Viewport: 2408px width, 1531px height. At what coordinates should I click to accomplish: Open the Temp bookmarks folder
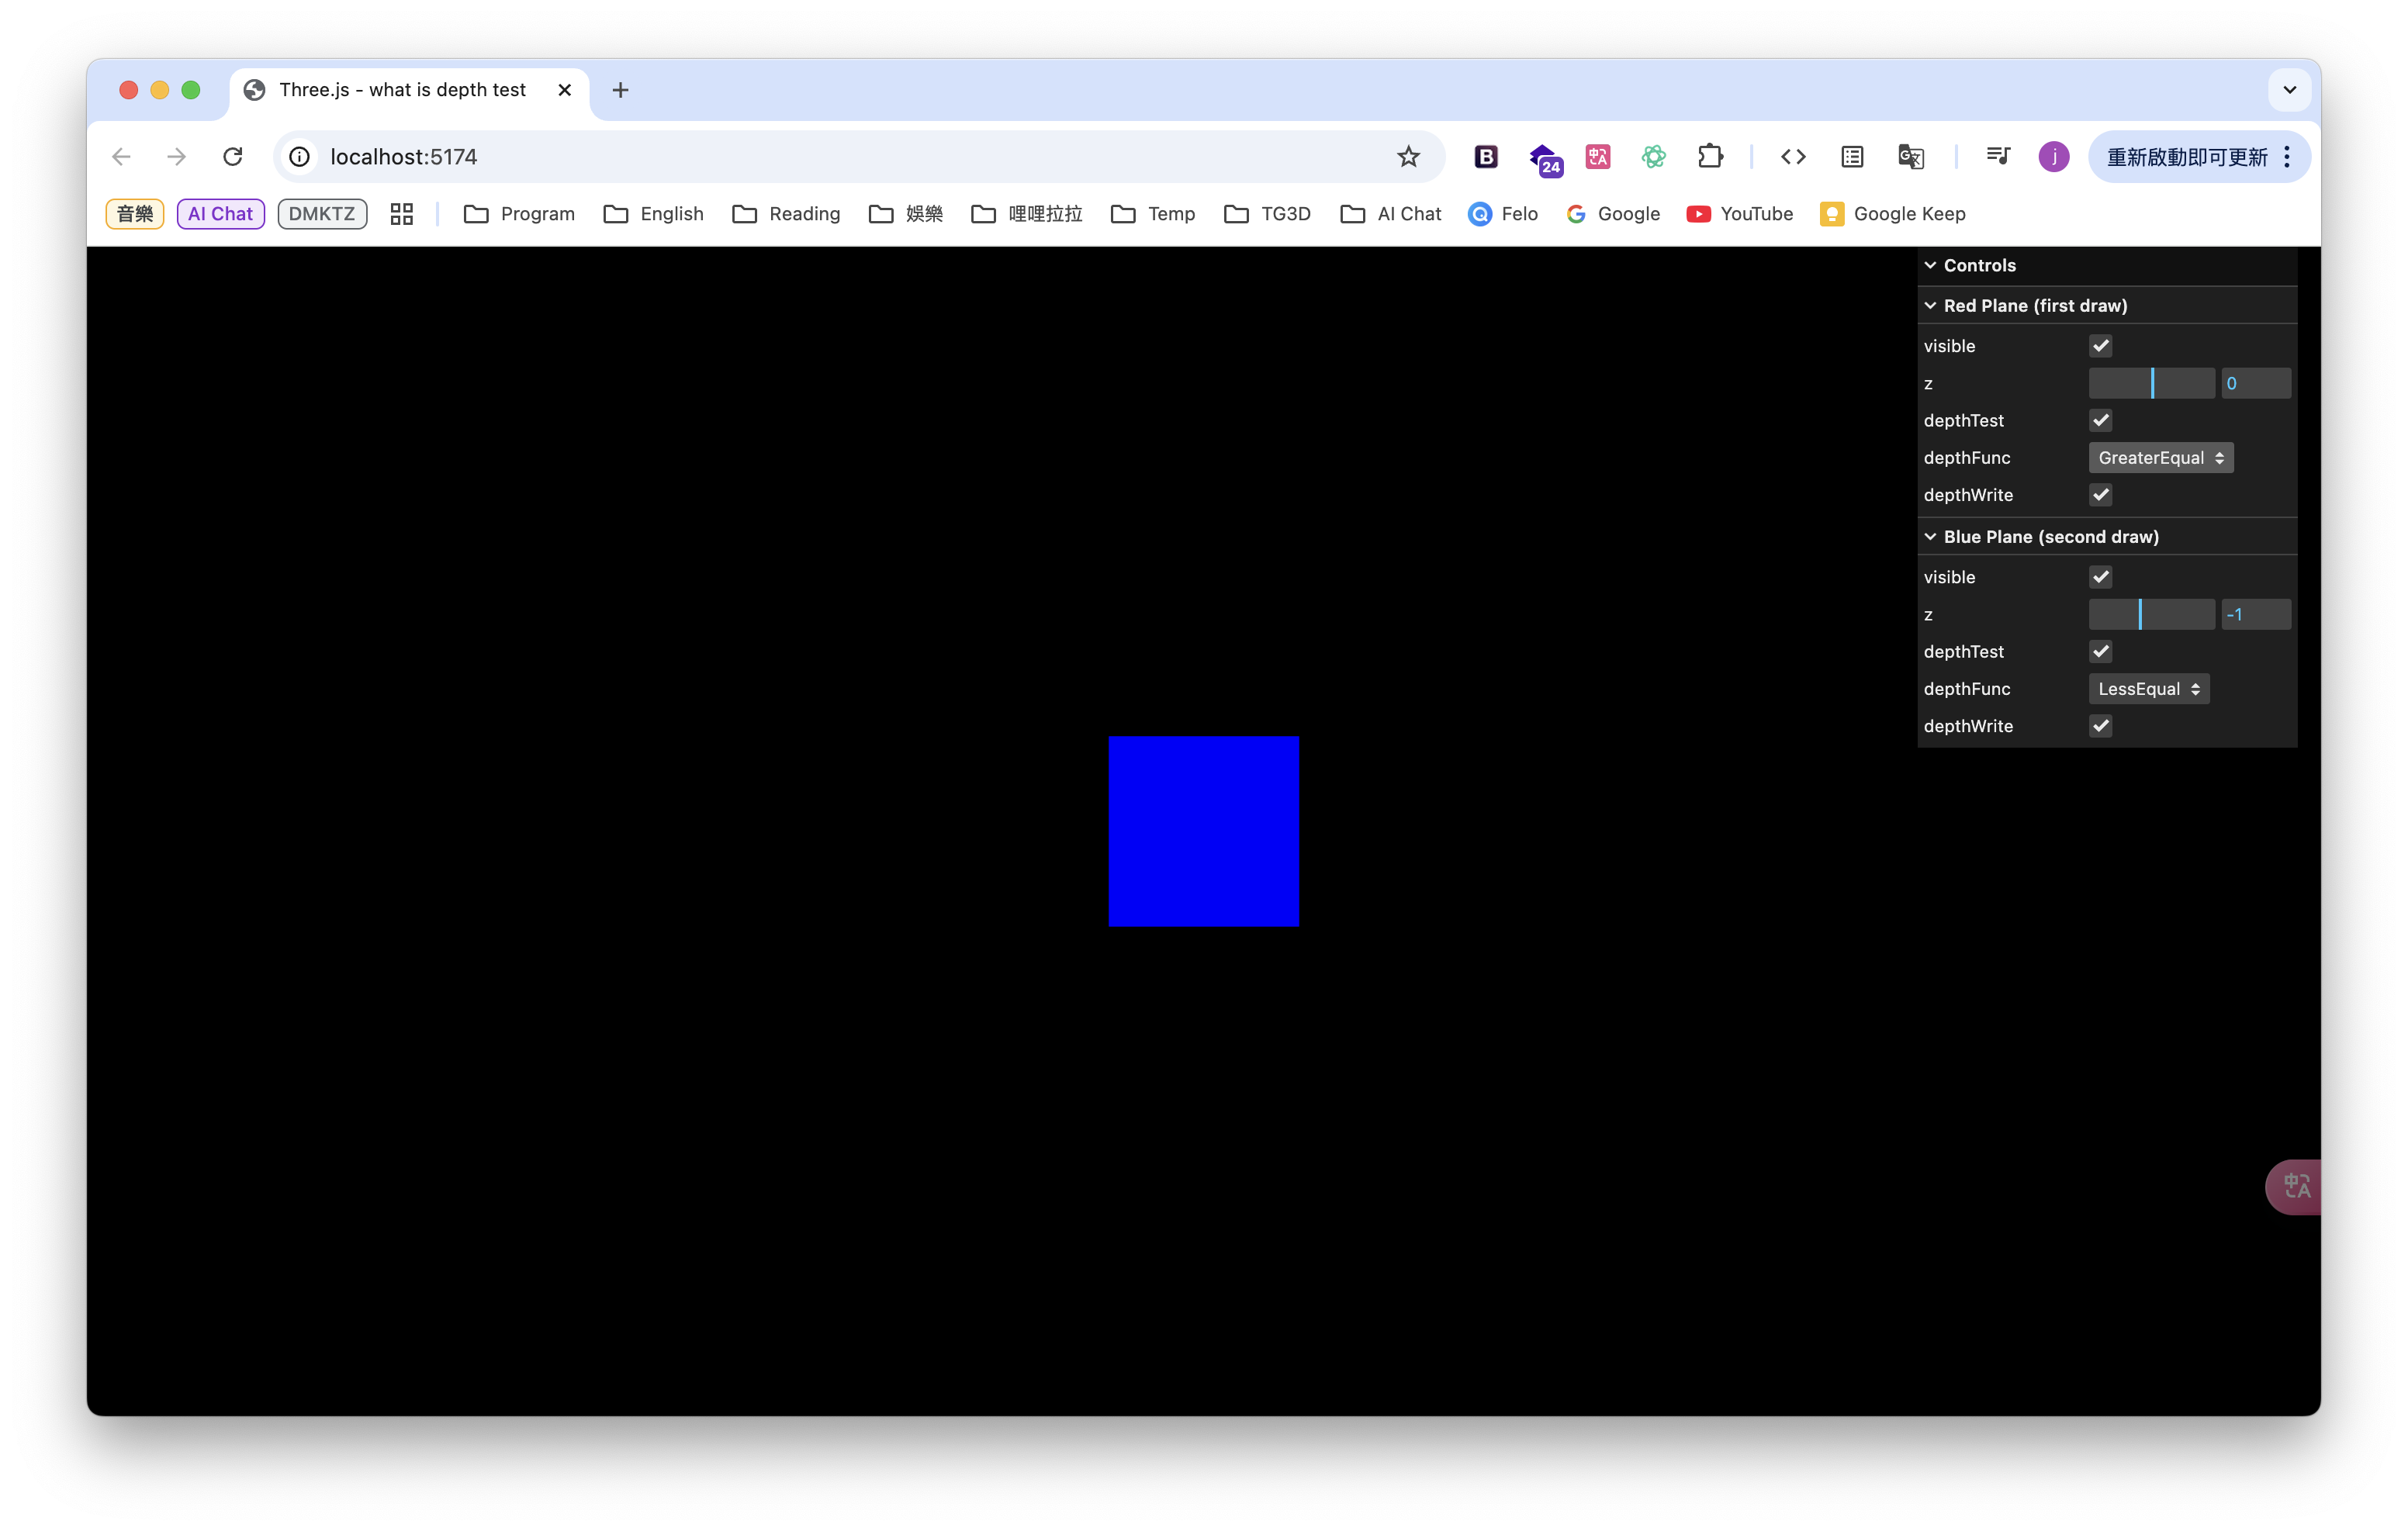coord(1153,214)
